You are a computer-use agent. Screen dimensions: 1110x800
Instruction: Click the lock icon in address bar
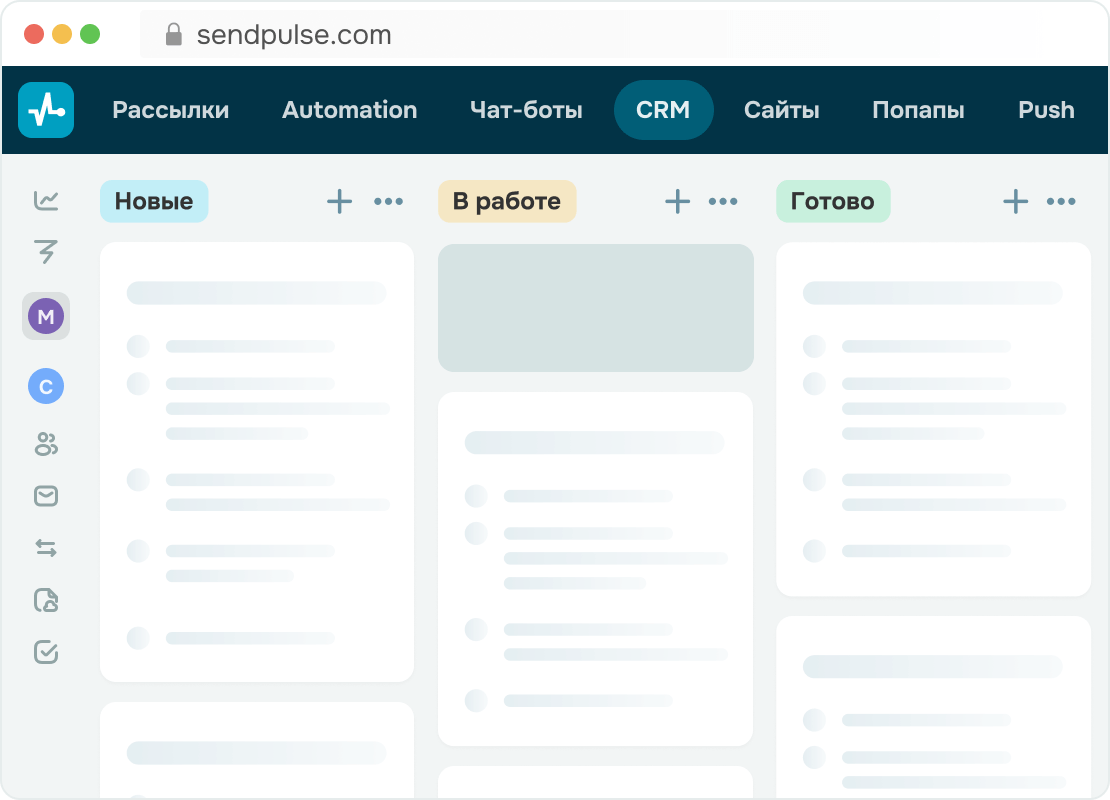tap(173, 34)
